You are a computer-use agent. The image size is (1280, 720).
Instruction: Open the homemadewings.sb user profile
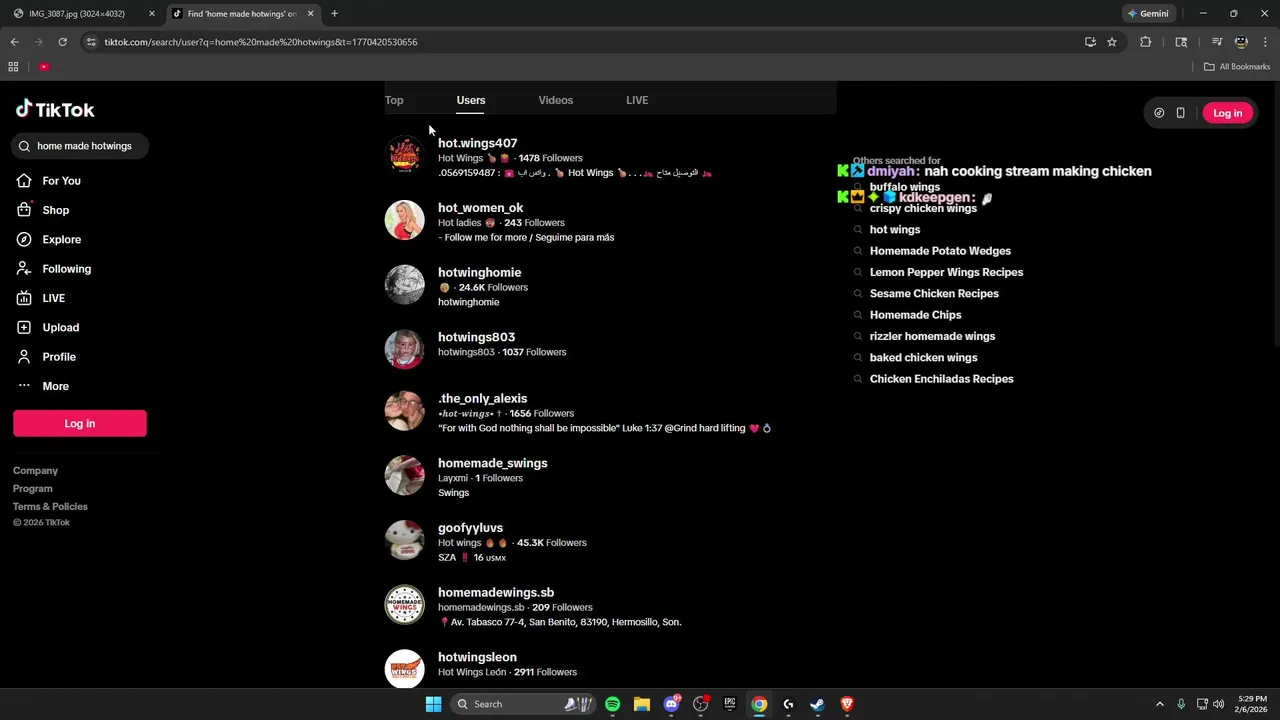(x=496, y=593)
